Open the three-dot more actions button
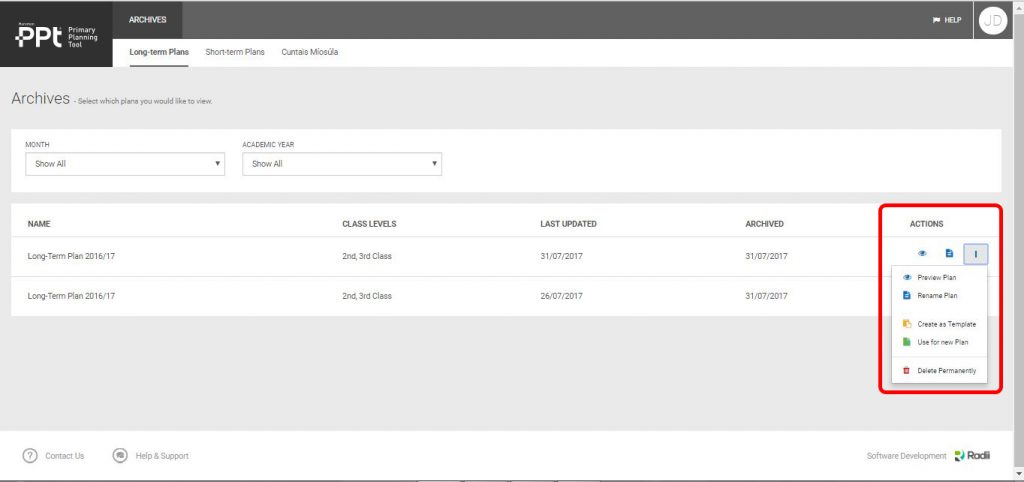1024x482 pixels. pyautogui.click(x=975, y=254)
